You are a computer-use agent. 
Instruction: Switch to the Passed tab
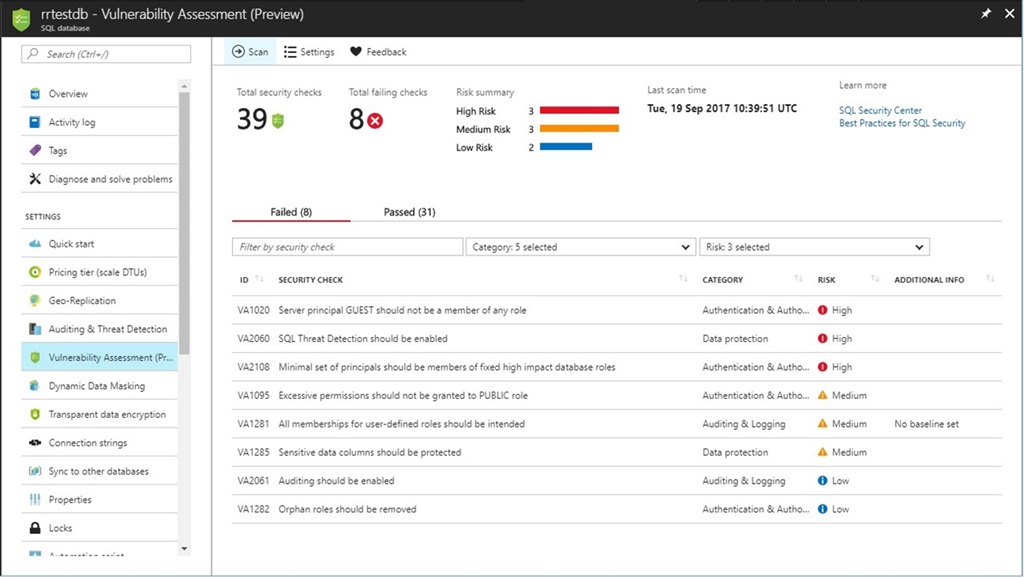[408, 212]
